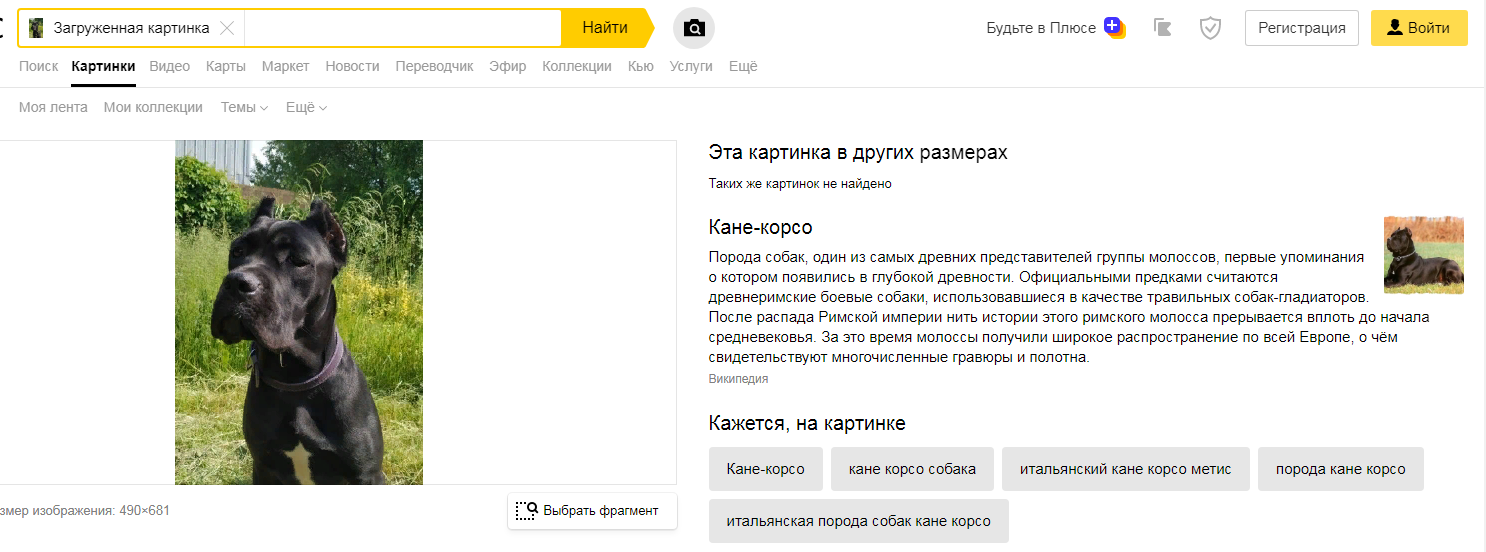This screenshot has height=552, width=1486.
Task: Clear the uploaded image with X icon
Action: pos(227,28)
